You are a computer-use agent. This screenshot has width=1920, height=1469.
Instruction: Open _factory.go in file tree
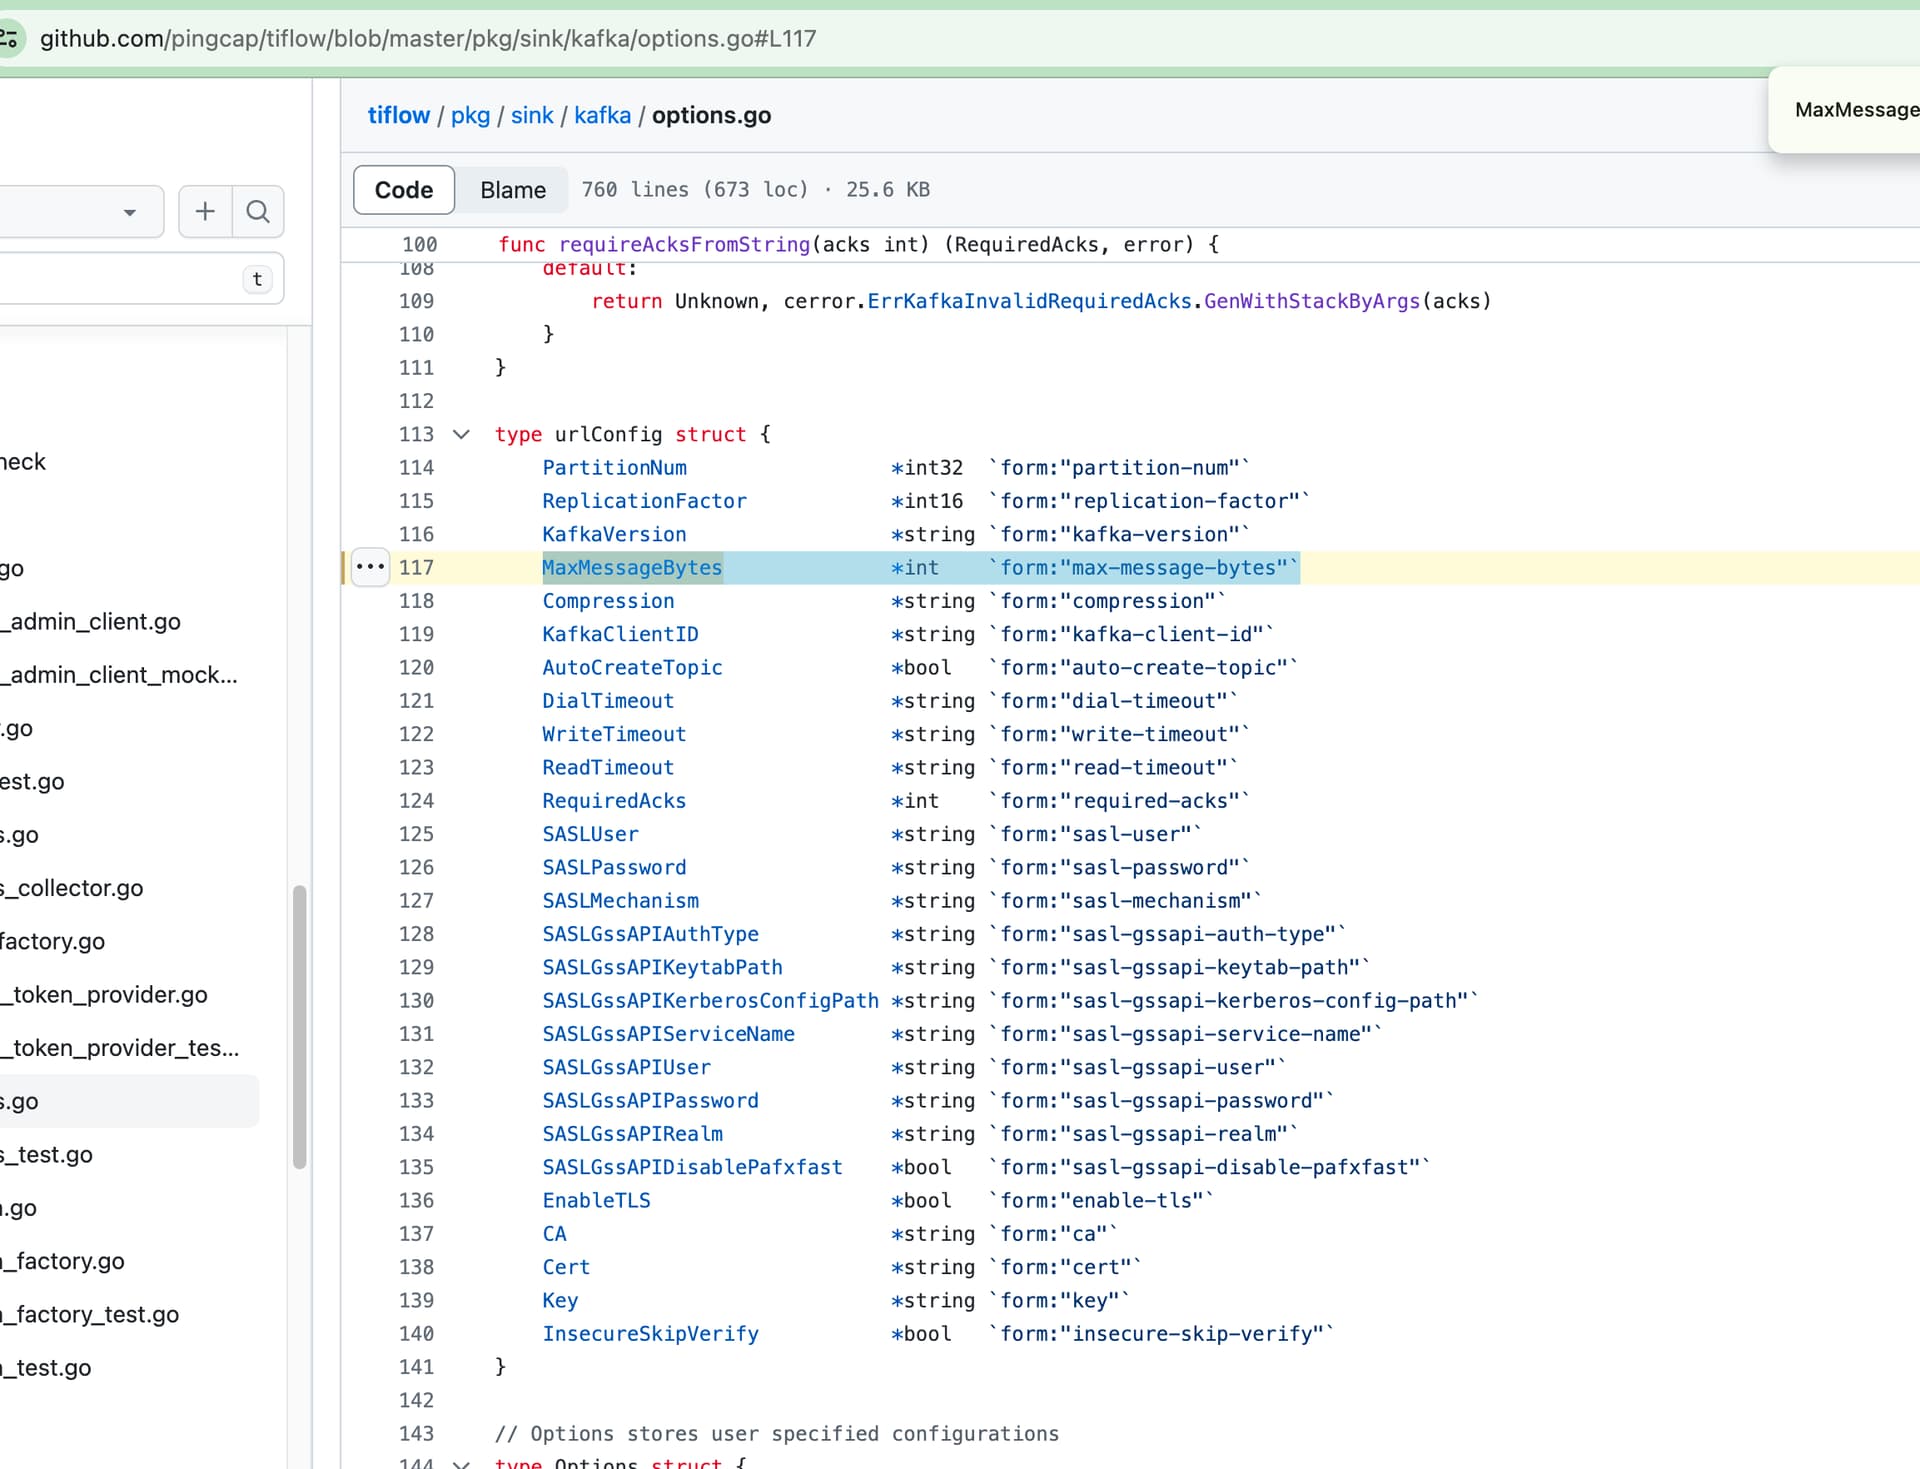(62, 1261)
